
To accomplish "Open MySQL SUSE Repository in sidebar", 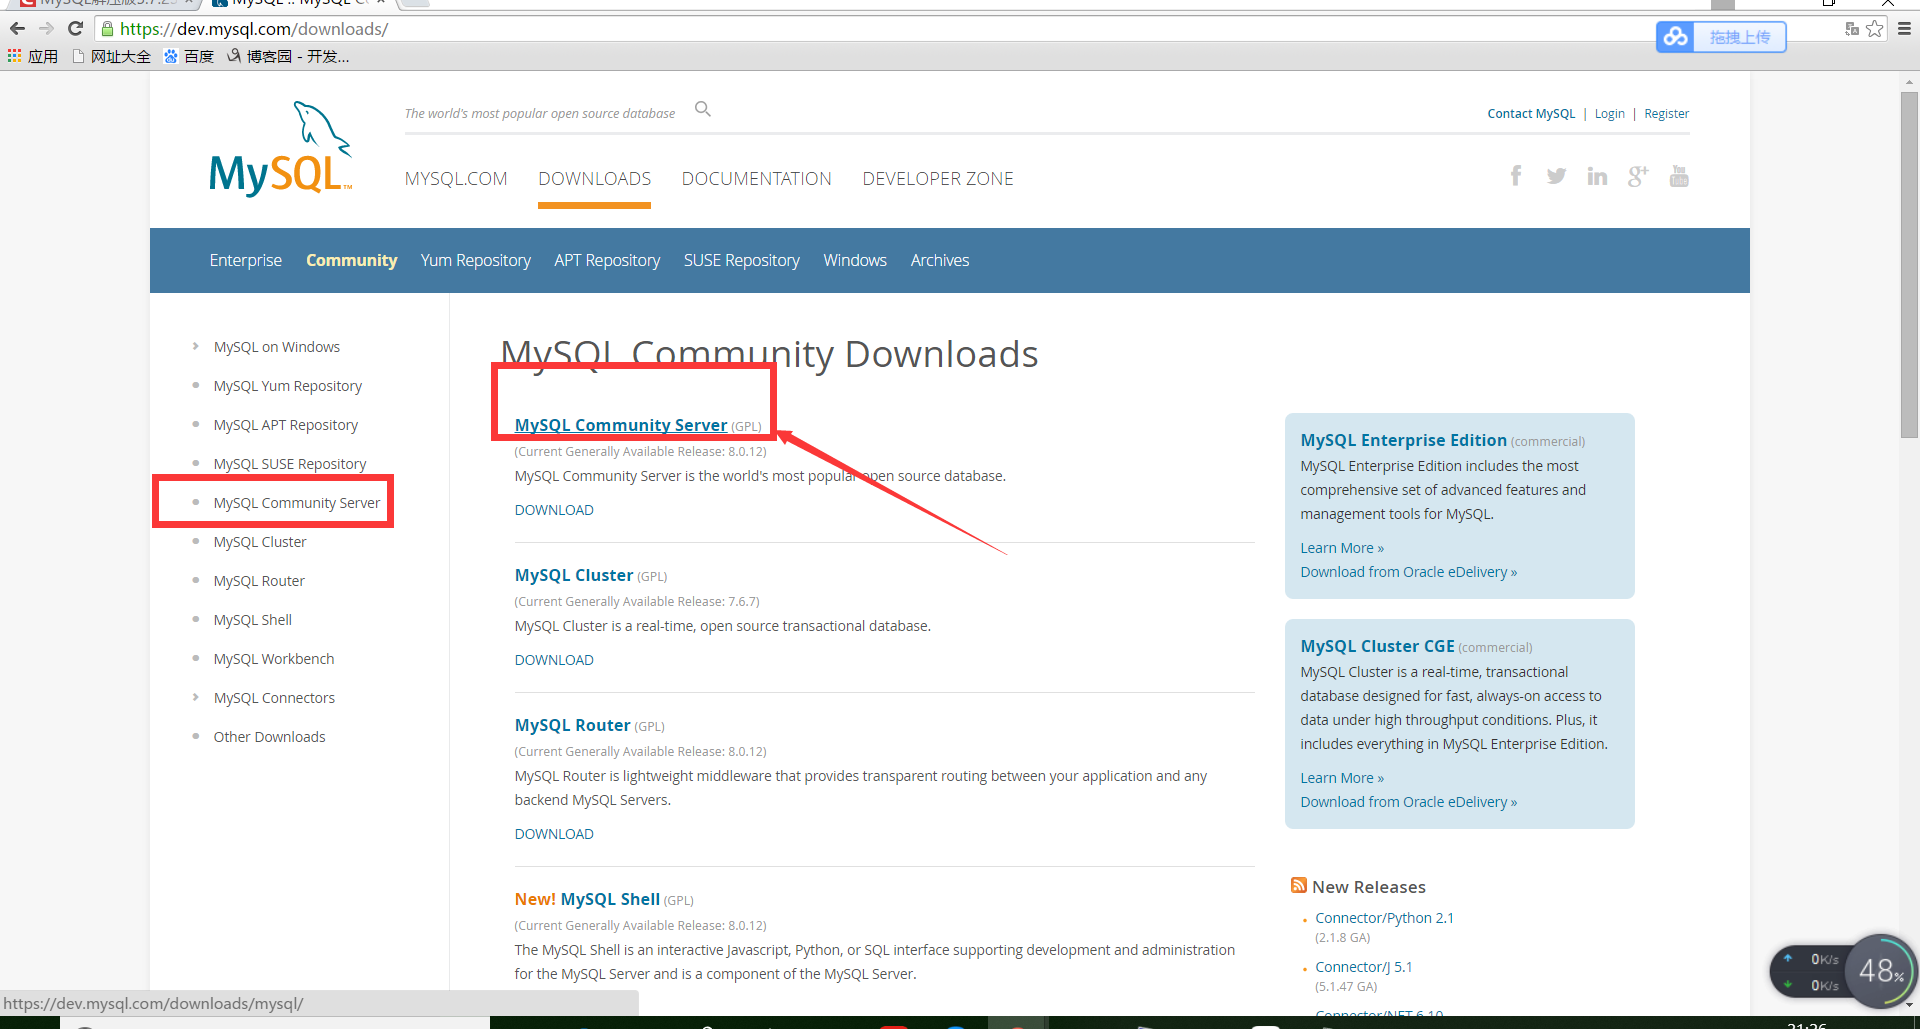I will pos(290,464).
